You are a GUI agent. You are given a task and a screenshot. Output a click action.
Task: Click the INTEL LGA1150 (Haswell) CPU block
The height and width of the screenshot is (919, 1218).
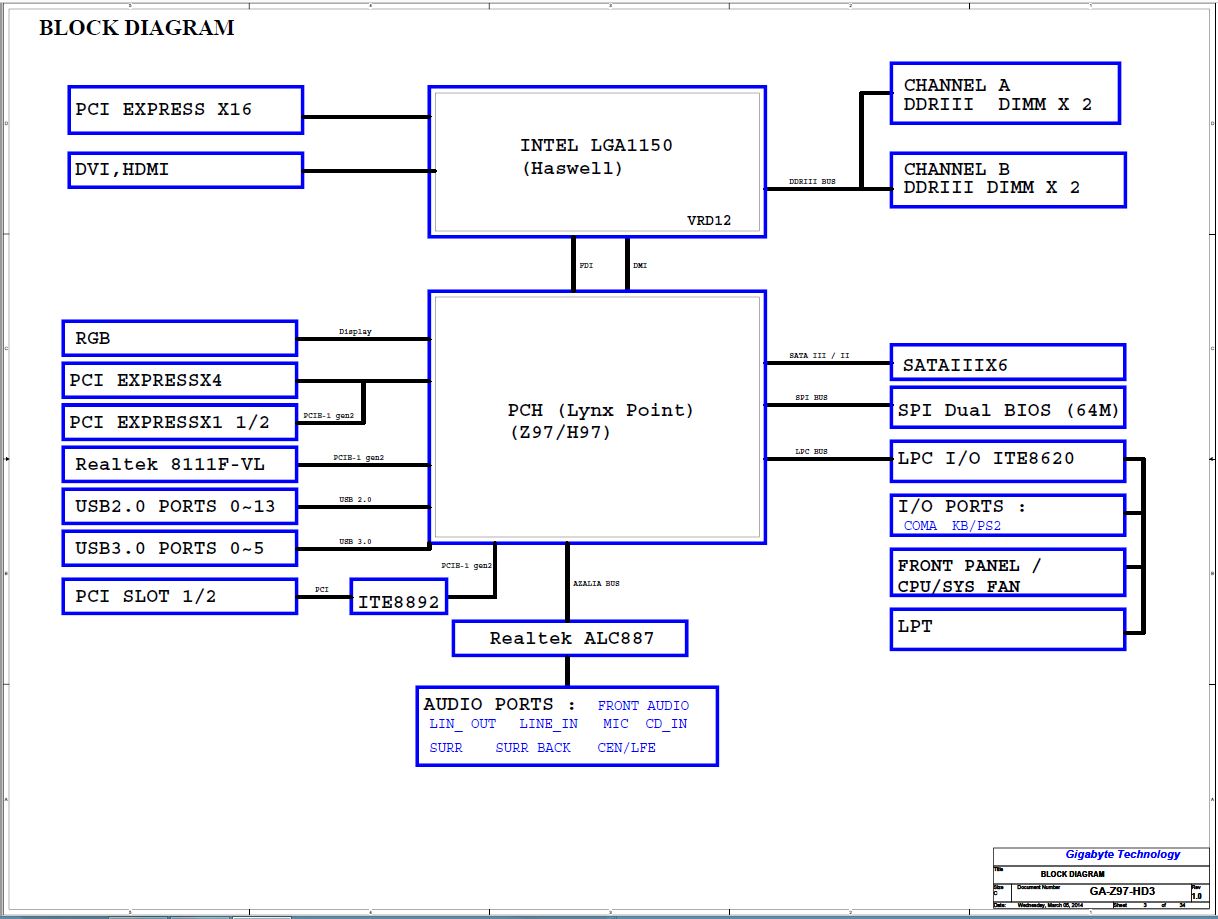[x=597, y=161]
